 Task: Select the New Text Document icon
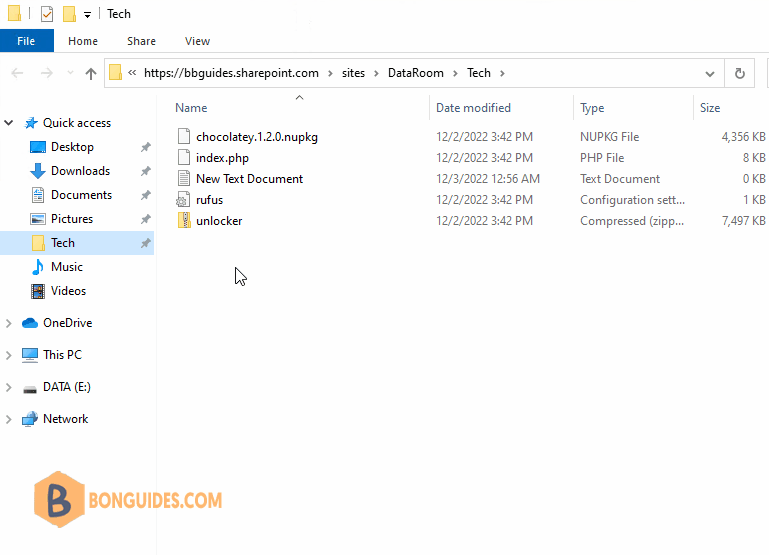[184, 178]
